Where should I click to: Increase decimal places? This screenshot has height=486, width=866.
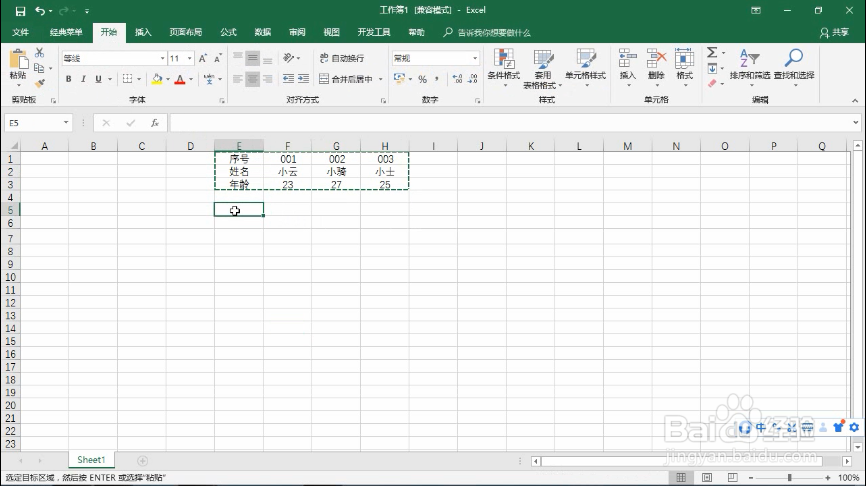(457, 79)
